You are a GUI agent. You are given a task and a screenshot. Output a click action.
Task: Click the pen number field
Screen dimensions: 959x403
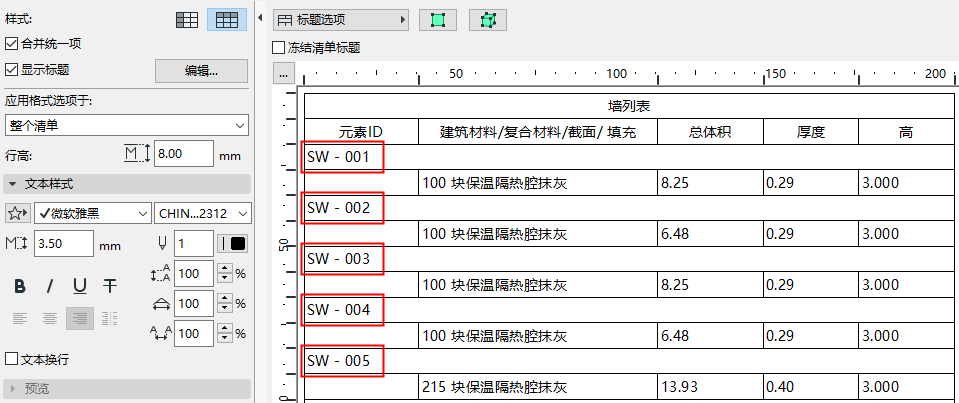coord(194,243)
